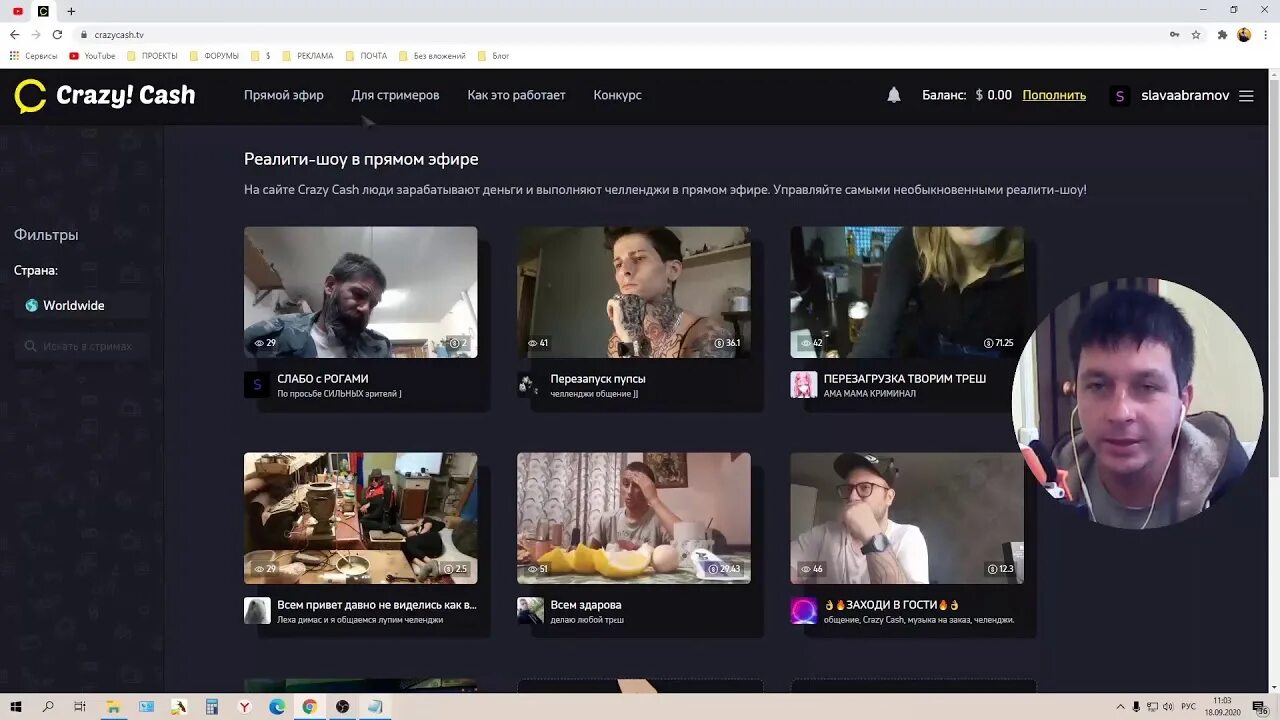The height and width of the screenshot is (720, 1280).
Task: Open the notifications bell
Action: 894,95
